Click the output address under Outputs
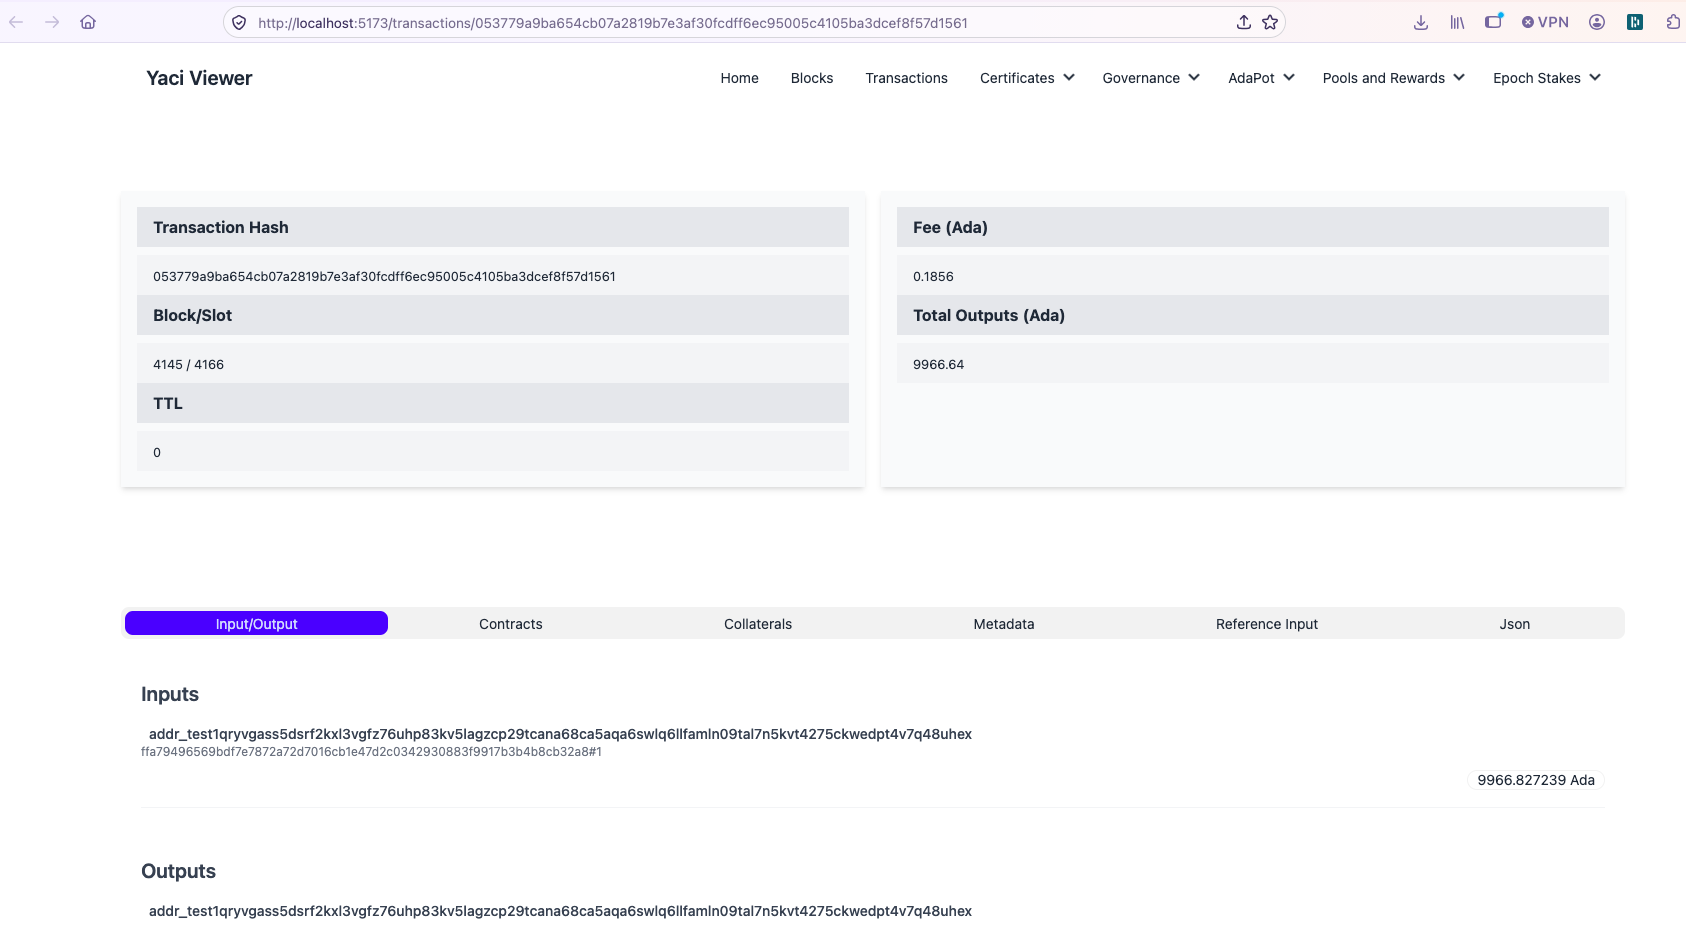Image resolution: width=1686 pixels, height=929 pixels. [560, 911]
